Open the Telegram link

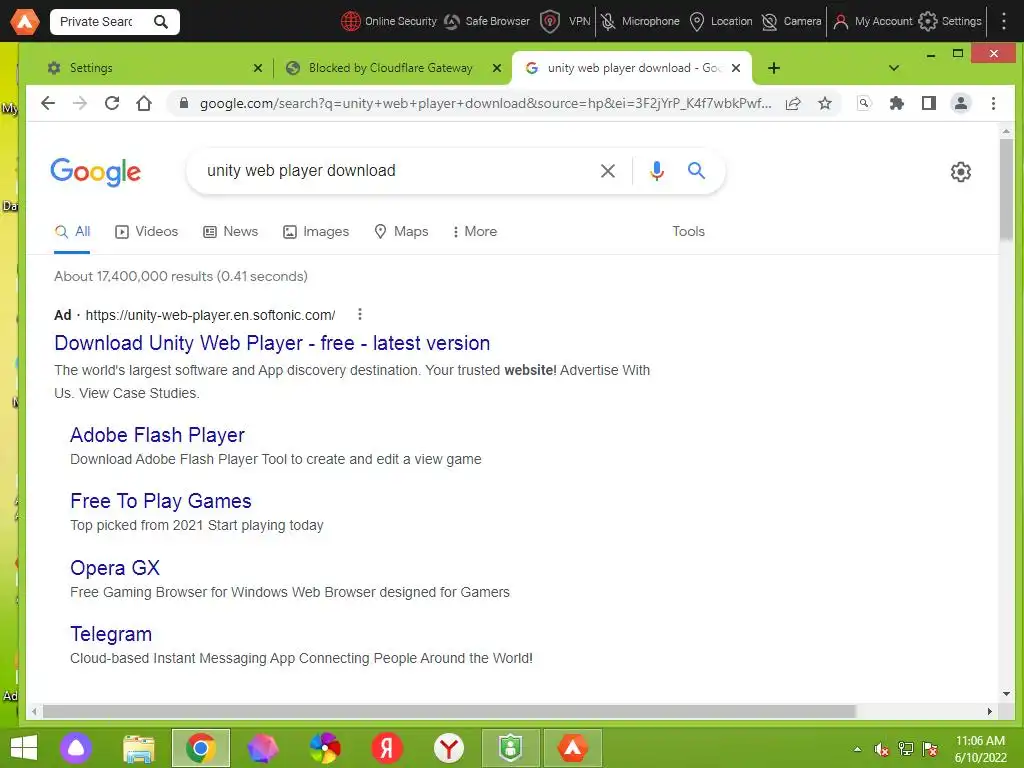click(x=111, y=634)
